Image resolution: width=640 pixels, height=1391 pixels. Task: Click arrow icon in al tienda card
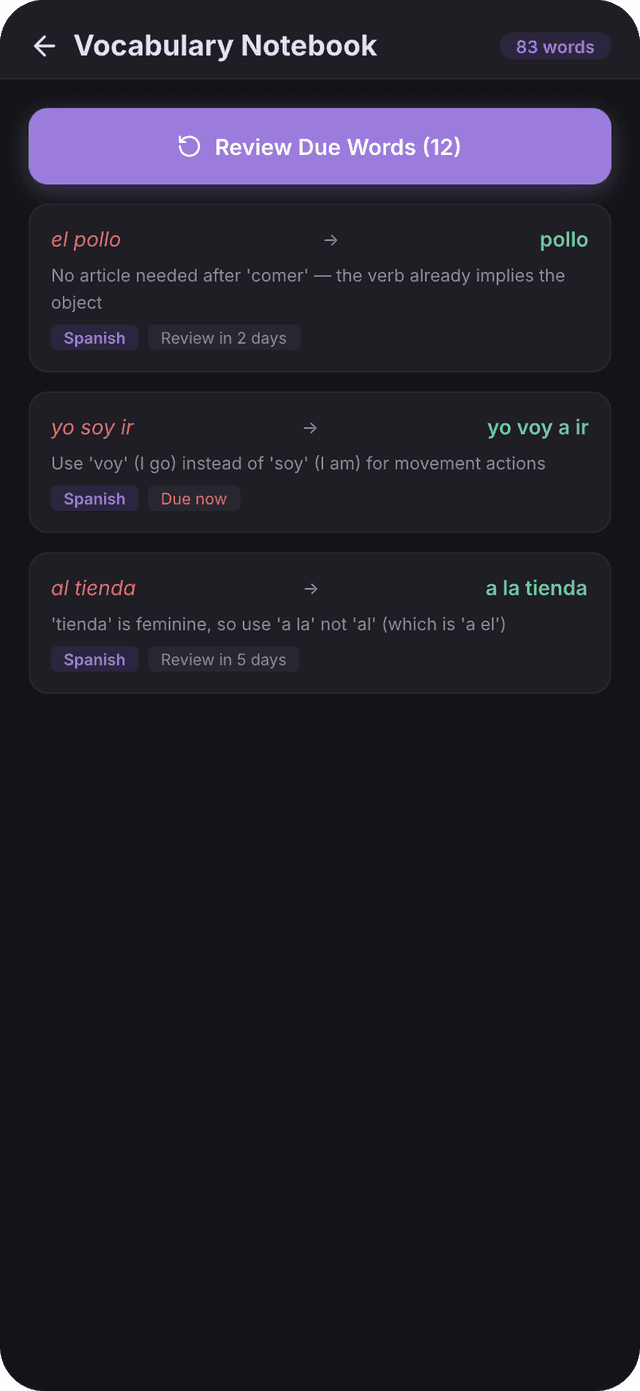[311, 589]
